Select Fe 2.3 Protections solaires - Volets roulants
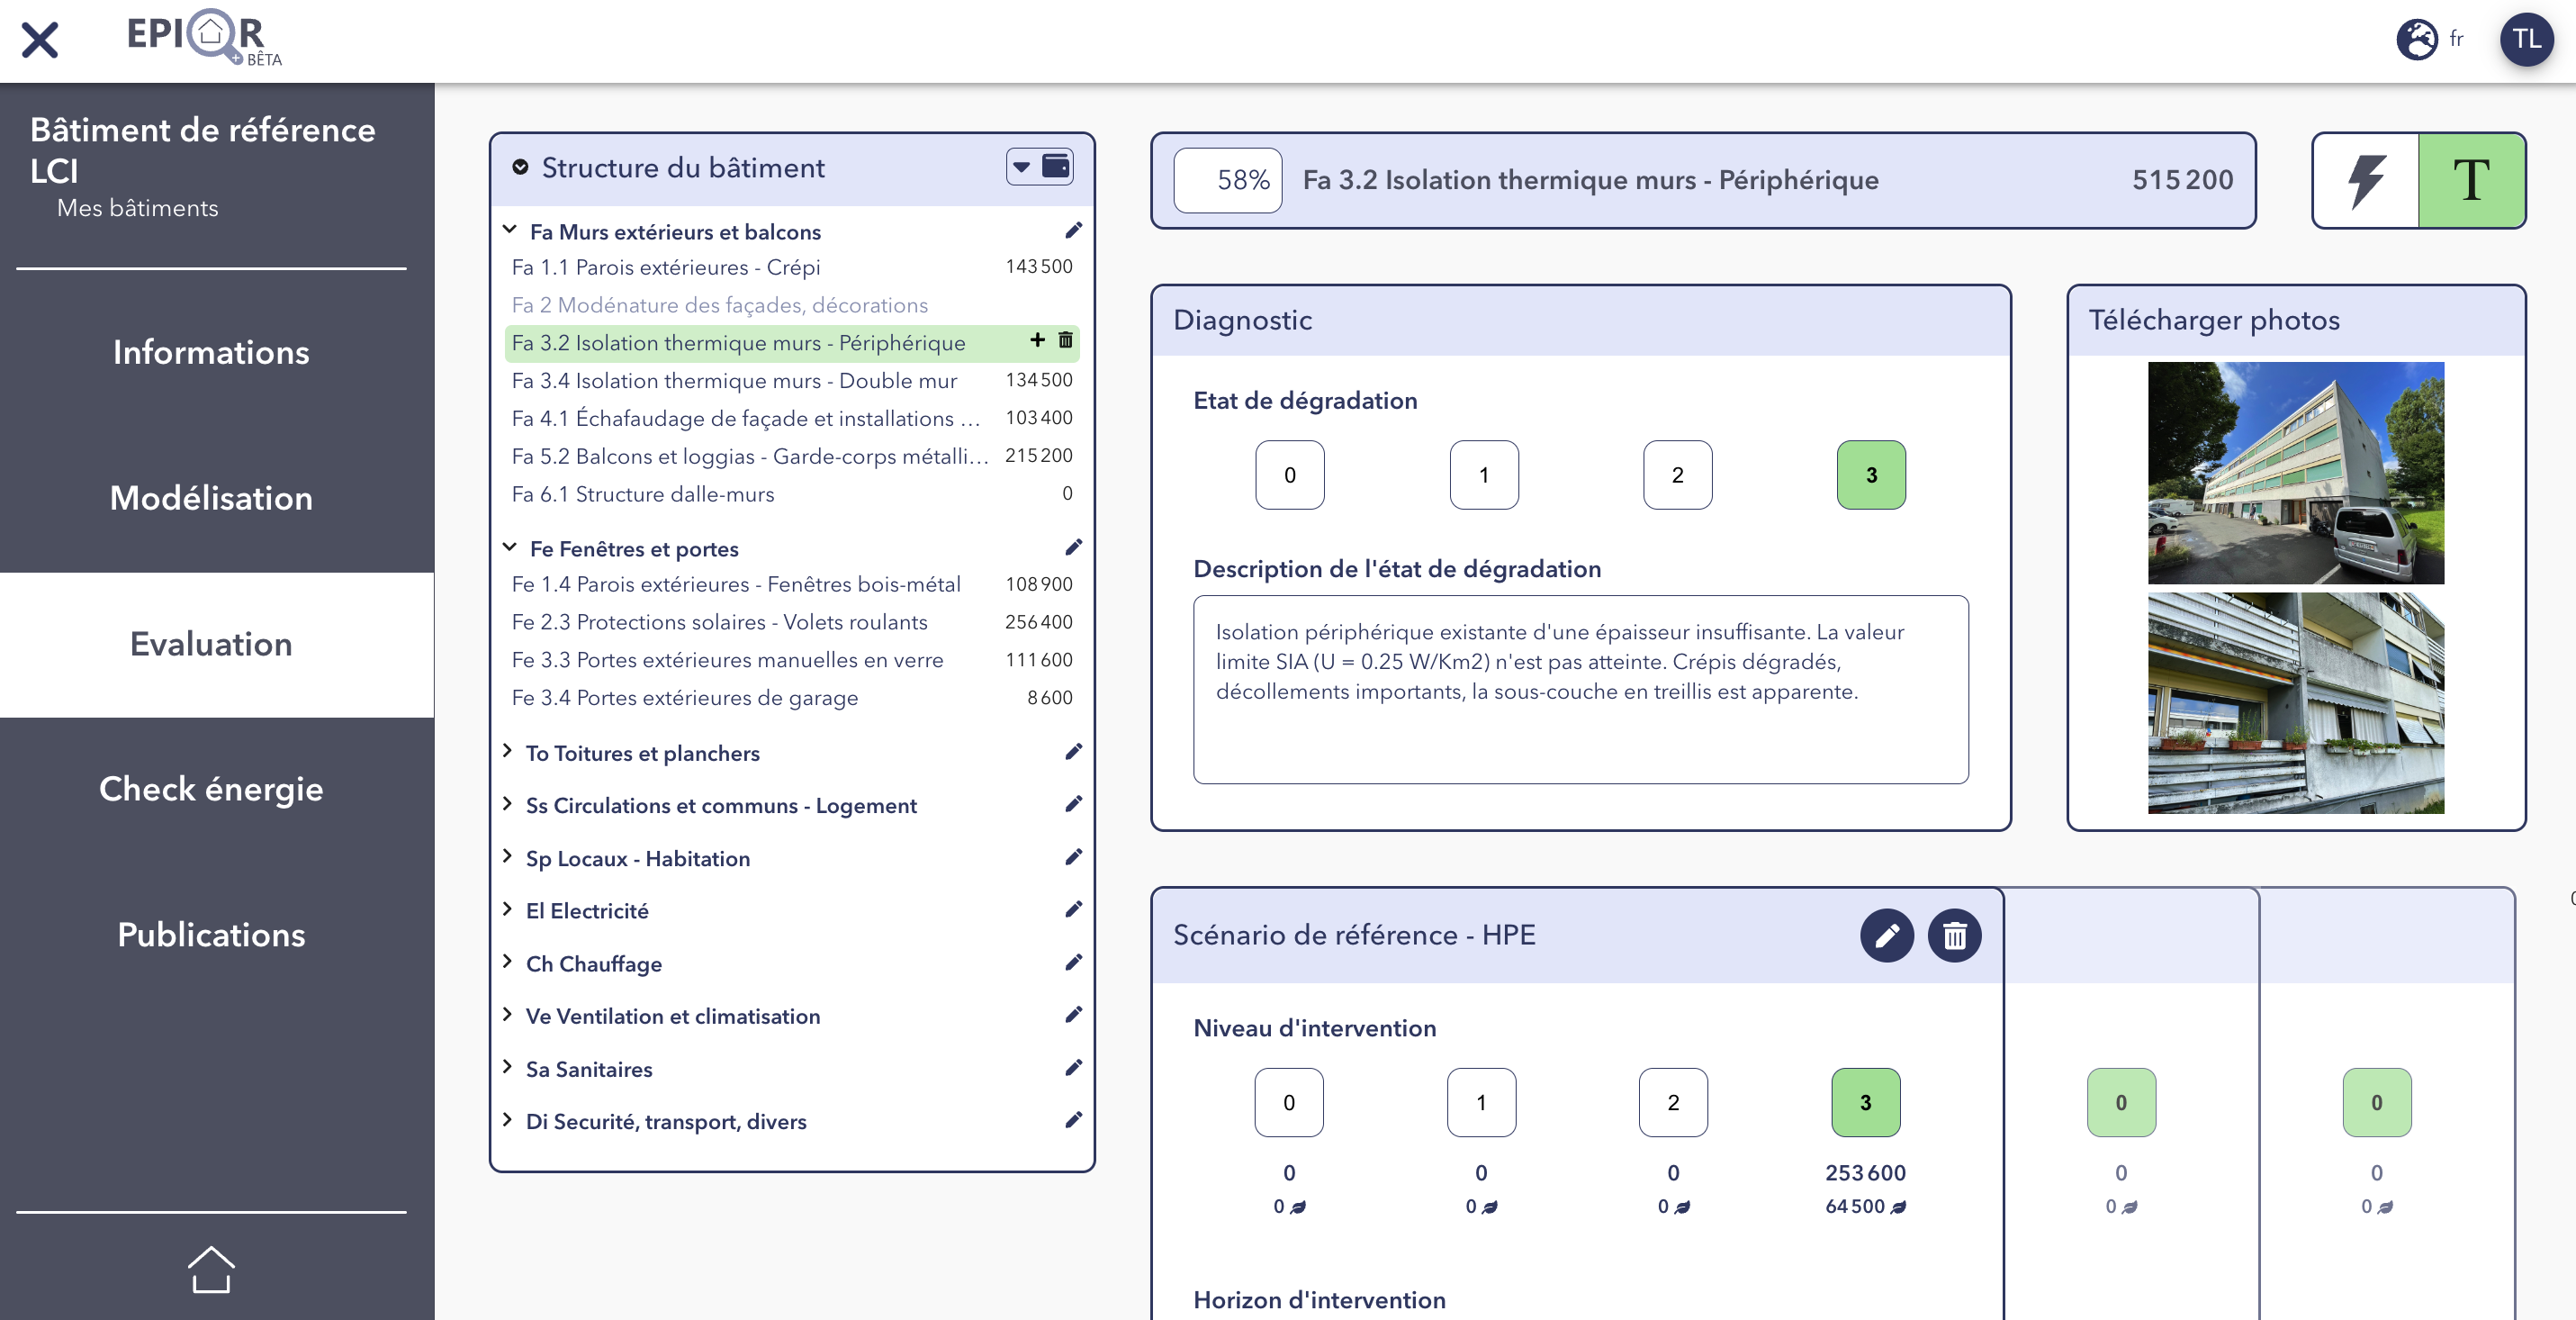Screen dimensions: 2576x1320 (792, 622)
